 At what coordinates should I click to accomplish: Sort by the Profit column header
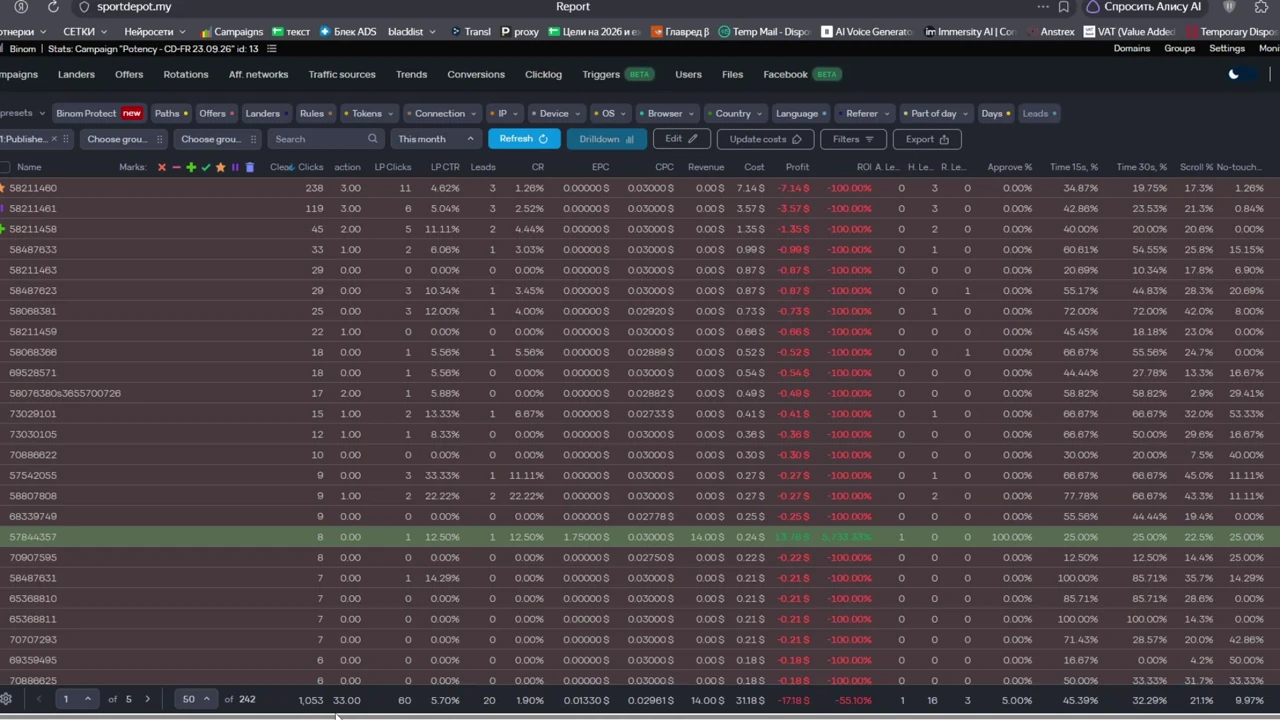(797, 167)
